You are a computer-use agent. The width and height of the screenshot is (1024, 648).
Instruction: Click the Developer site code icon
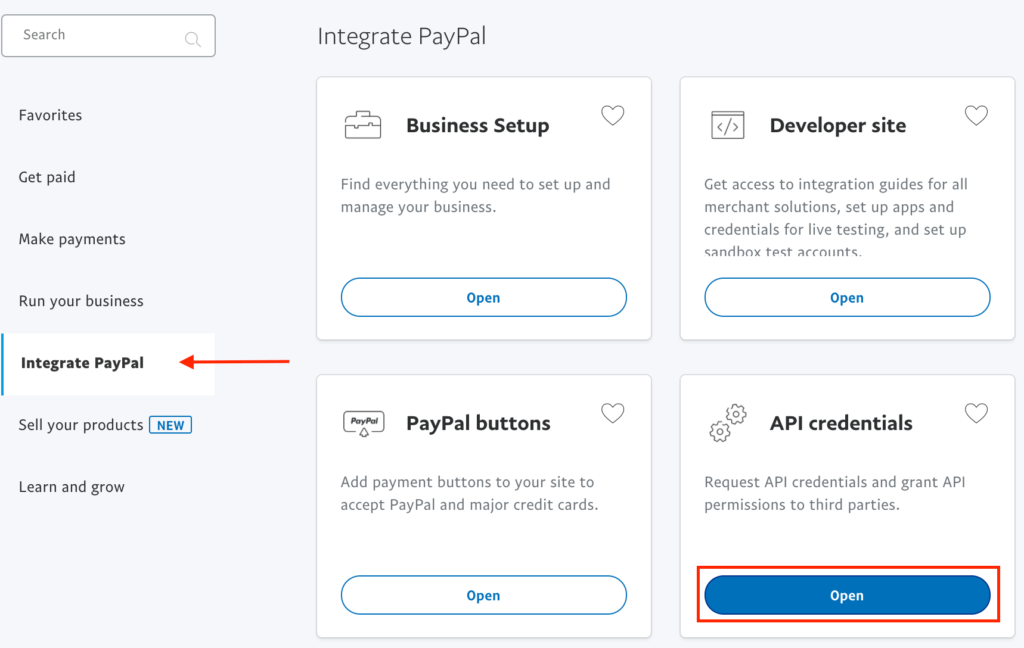tap(728, 125)
